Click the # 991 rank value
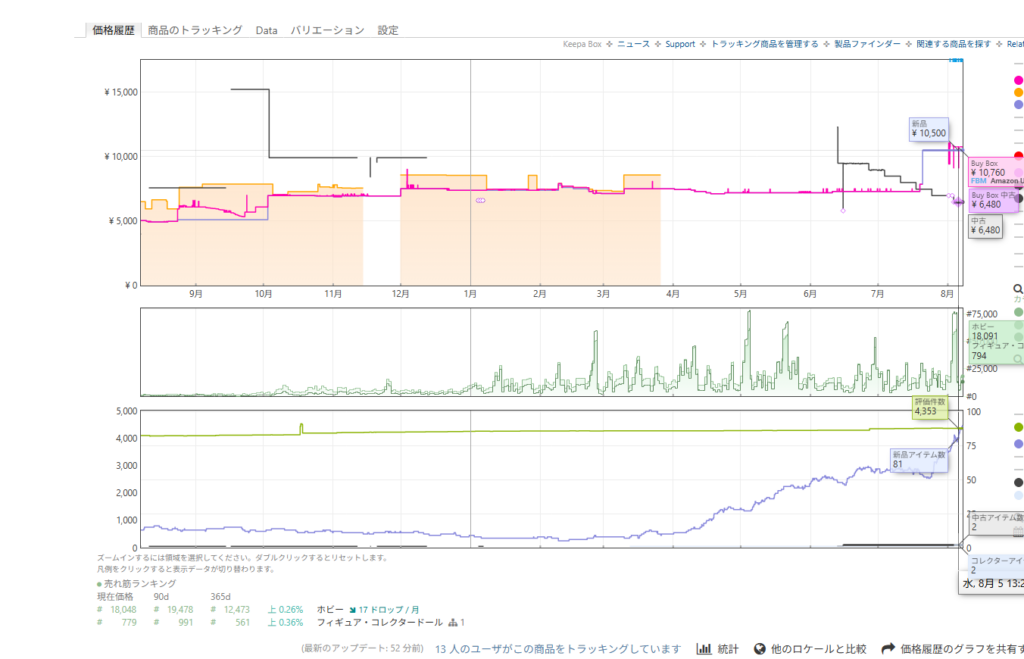Screen dimensions: 1024x659 [x=174, y=622]
